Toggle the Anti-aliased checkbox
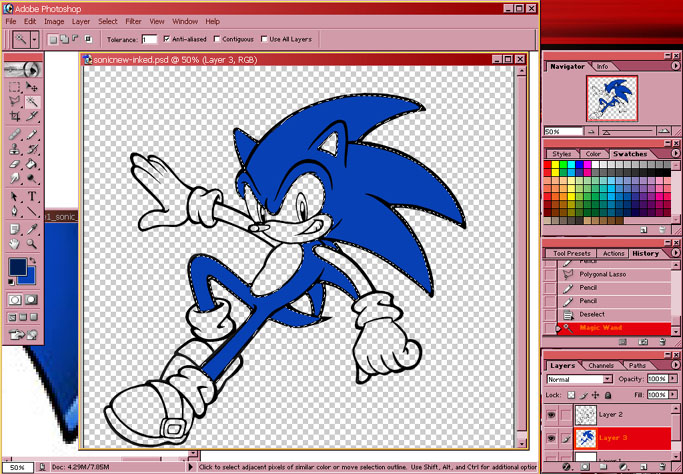Viewport: 683px width, 474px height. 166,39
